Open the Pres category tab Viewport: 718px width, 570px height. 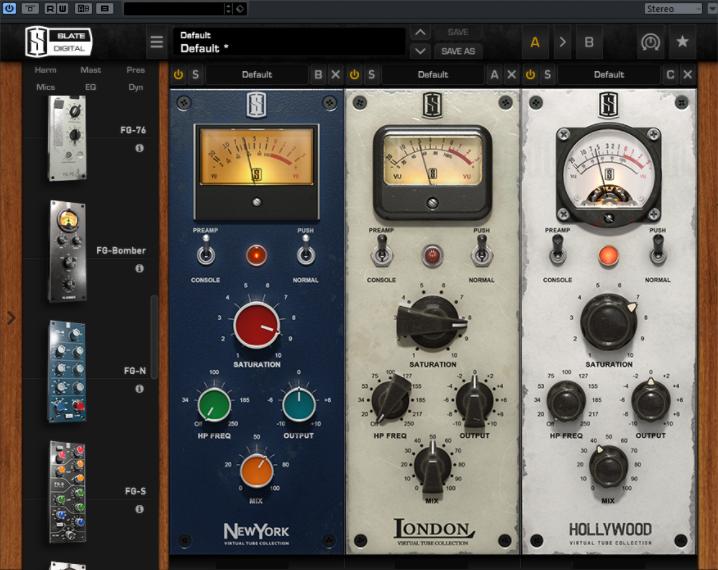pyautogui.click(x=136, y=70)
